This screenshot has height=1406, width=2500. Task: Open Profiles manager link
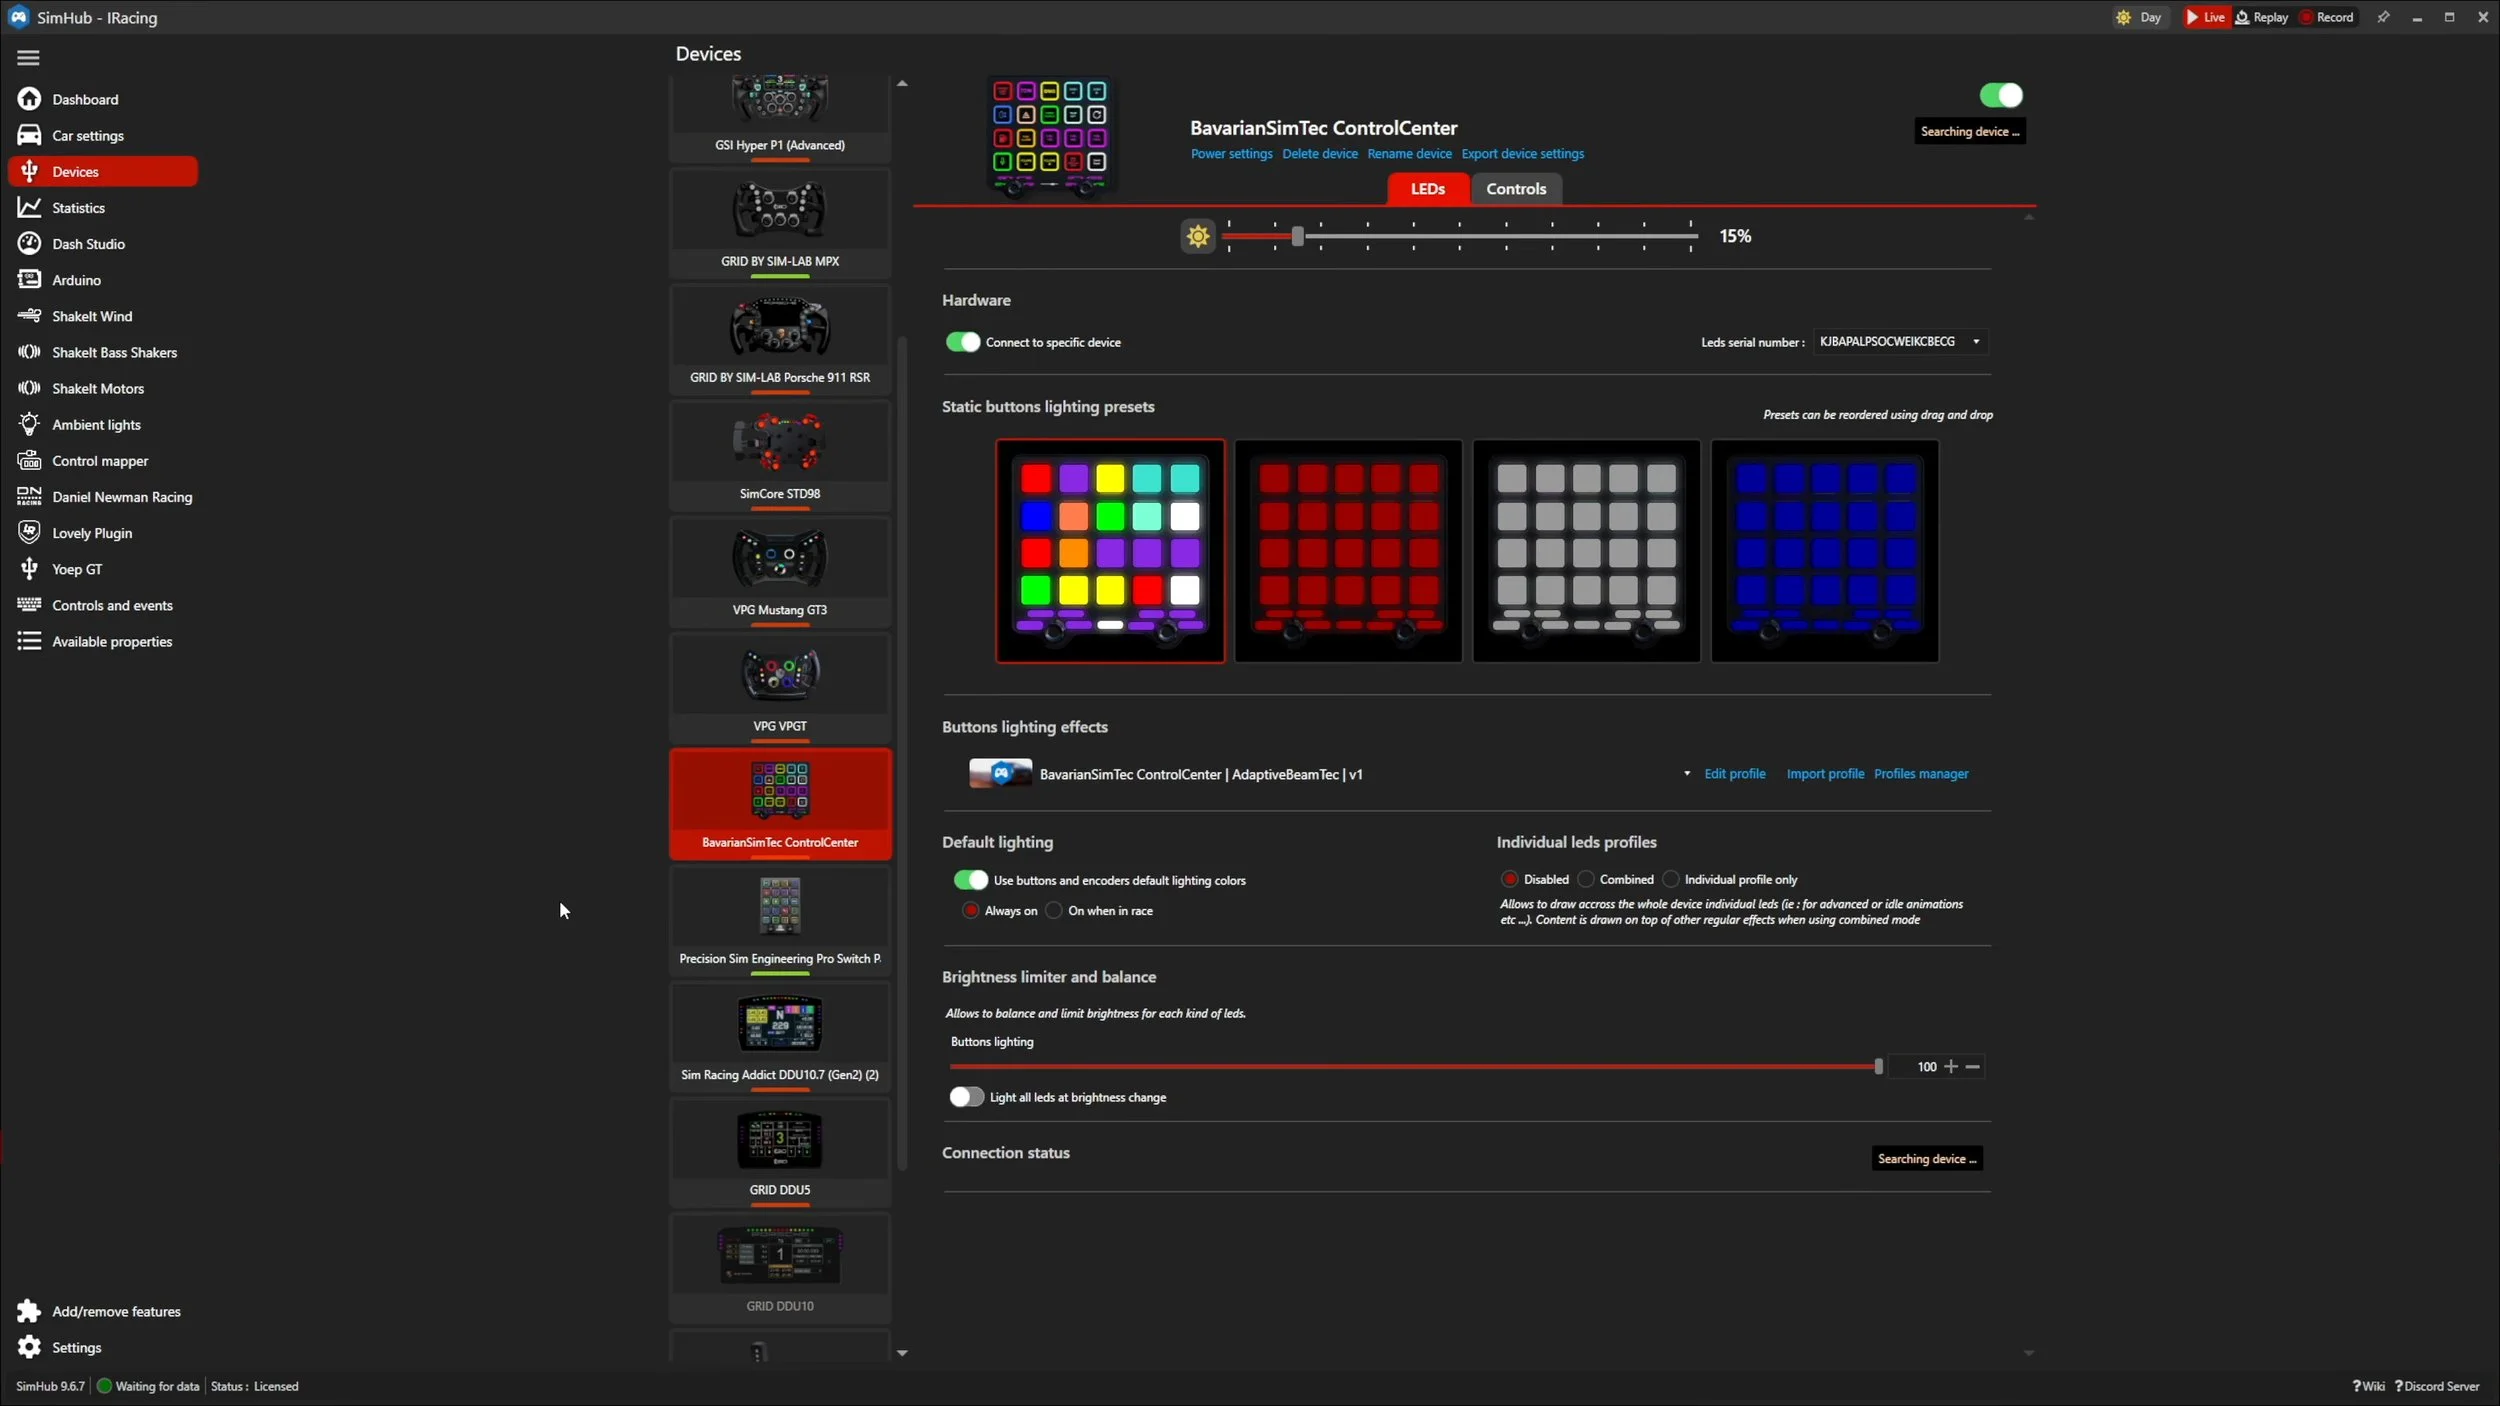coord(1920,774)
